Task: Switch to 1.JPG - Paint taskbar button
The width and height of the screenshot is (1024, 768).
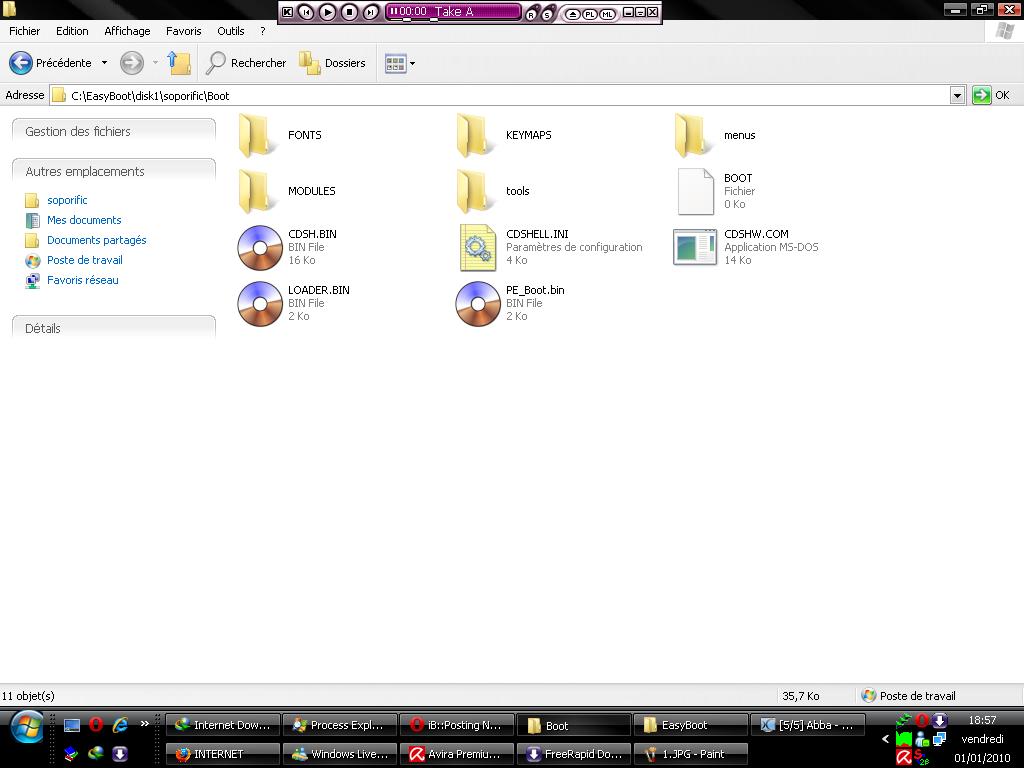Action: [x=690, y=754]
